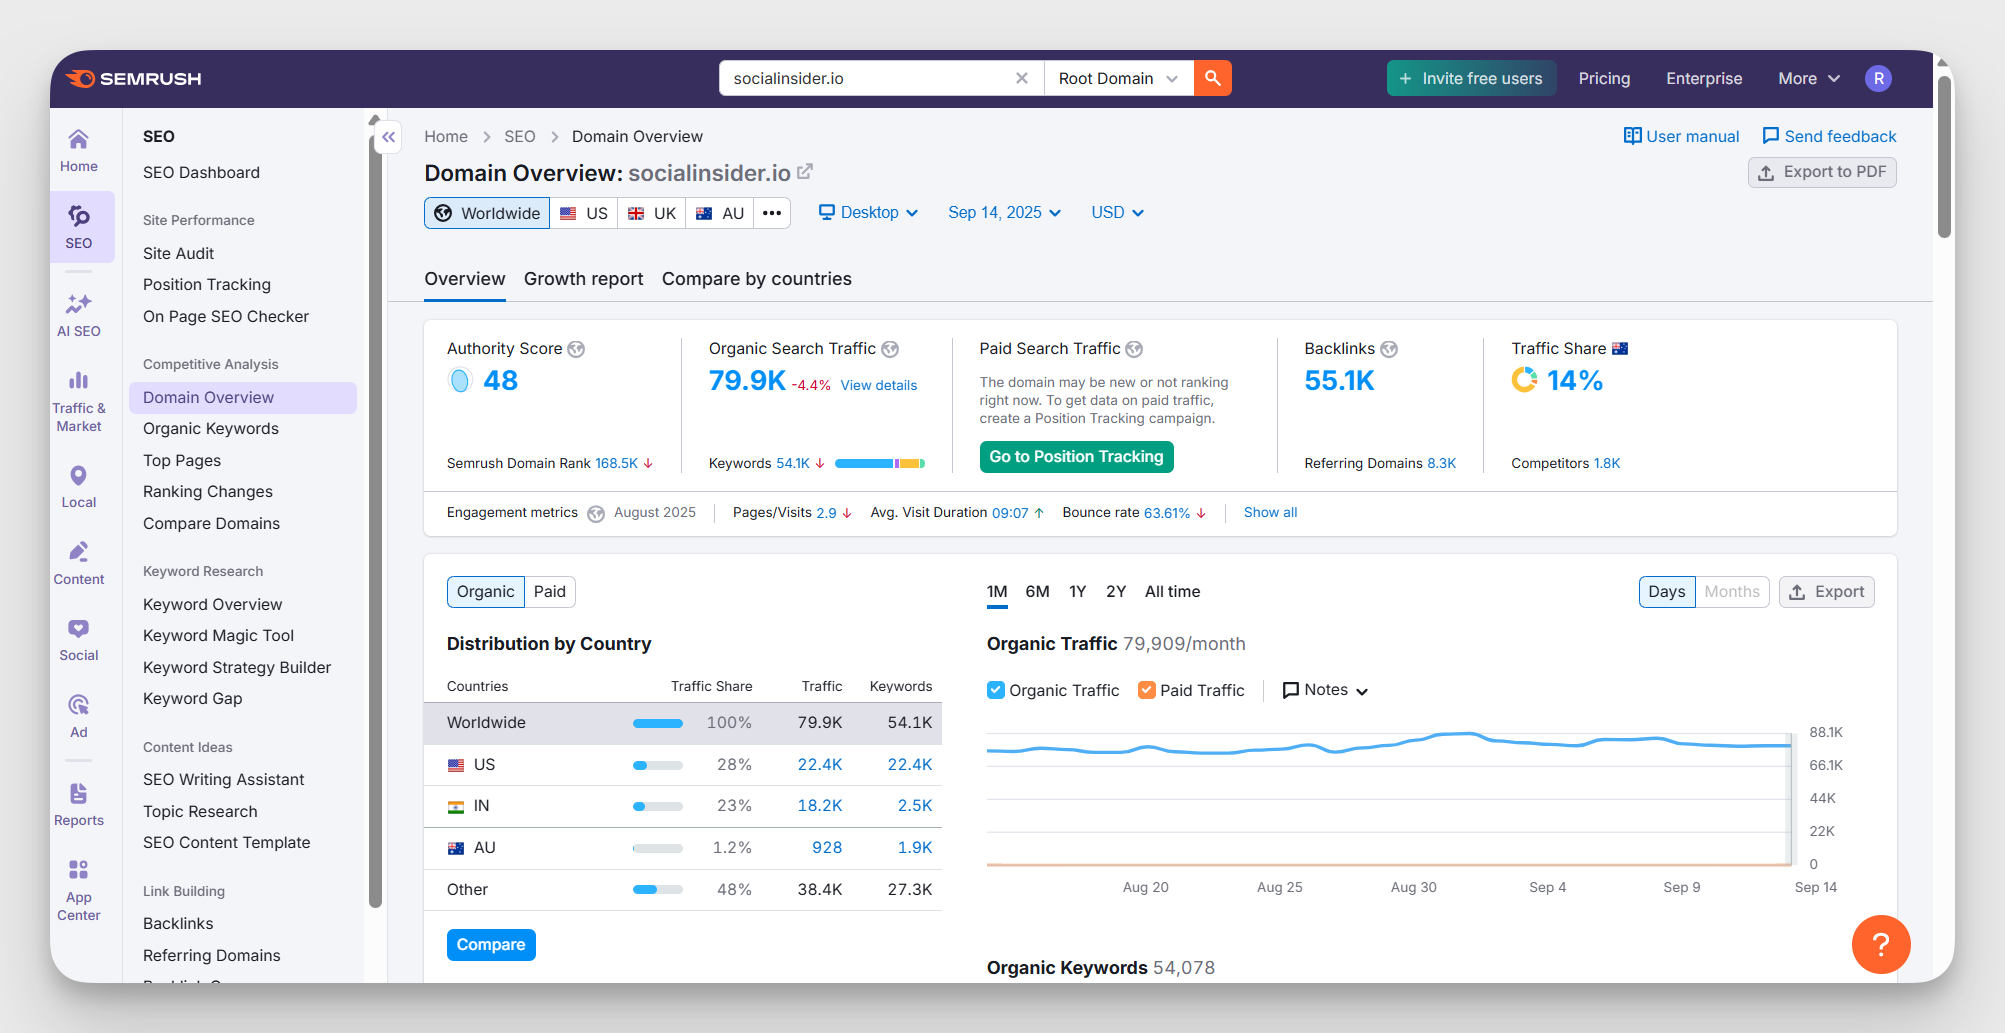This screenshot has height=1033, width=2005.
Task: Open the App Center from sidebar
Action: point(78,889)
